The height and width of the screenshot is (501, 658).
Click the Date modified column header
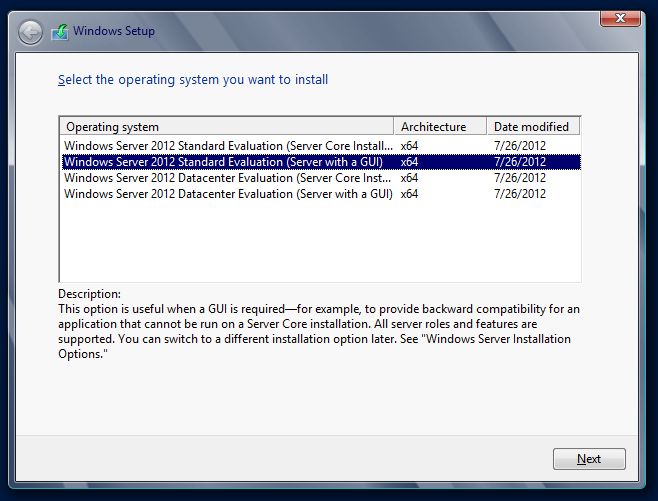[532, 127]
